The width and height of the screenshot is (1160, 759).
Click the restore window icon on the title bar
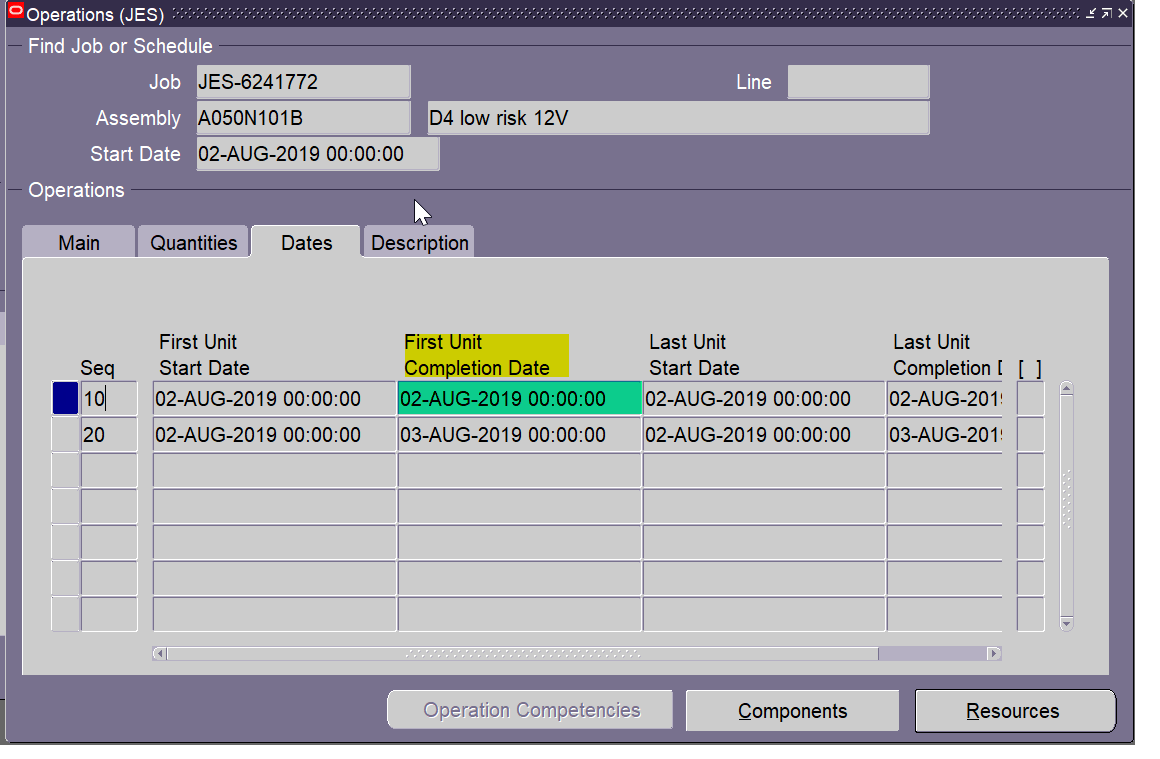[1107, 13]
